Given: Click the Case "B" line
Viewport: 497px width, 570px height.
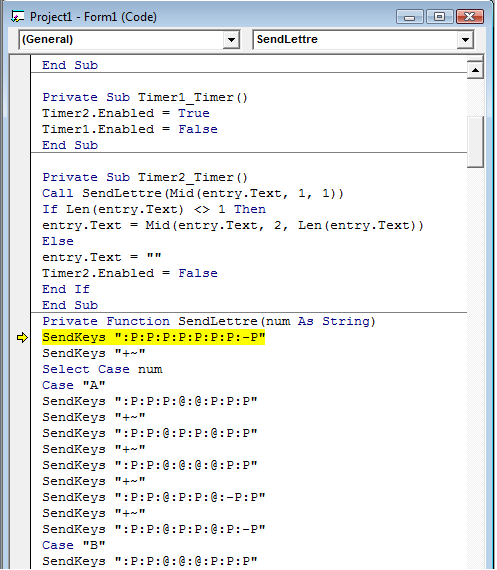Looking at the screenshot, I should (x=74, y=545).
